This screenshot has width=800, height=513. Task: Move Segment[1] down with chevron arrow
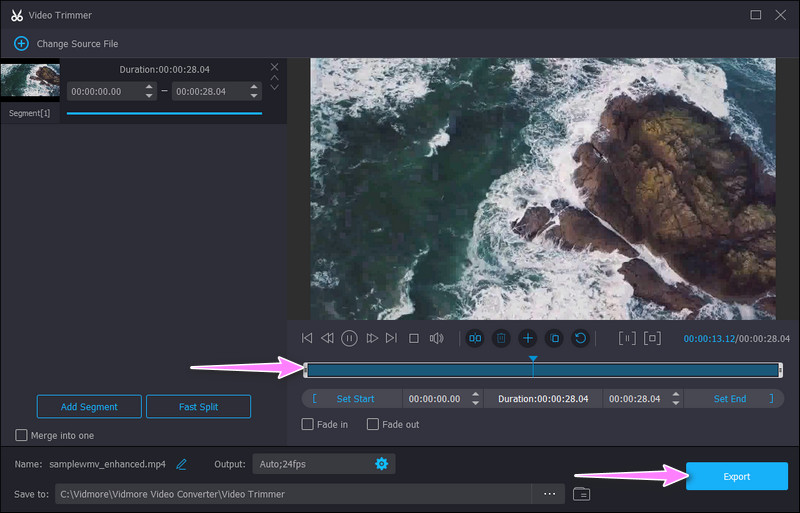pyautogui.click(x=275, y=87)
